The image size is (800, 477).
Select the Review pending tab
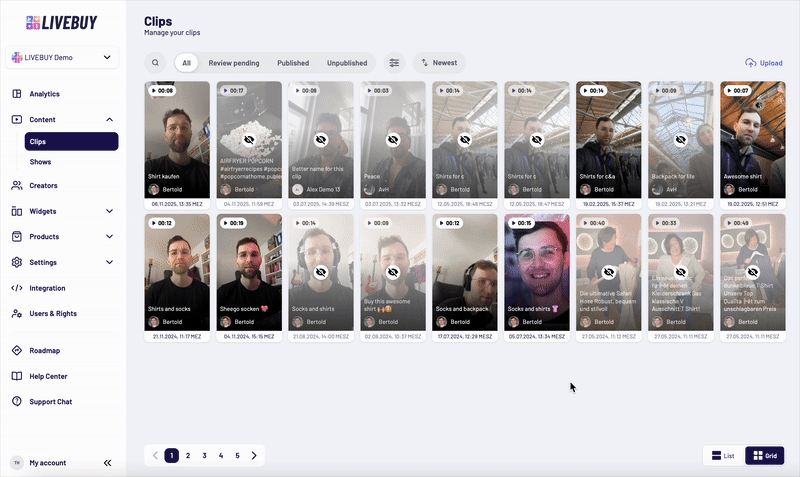pyautogui.click(x=234, y=63)
